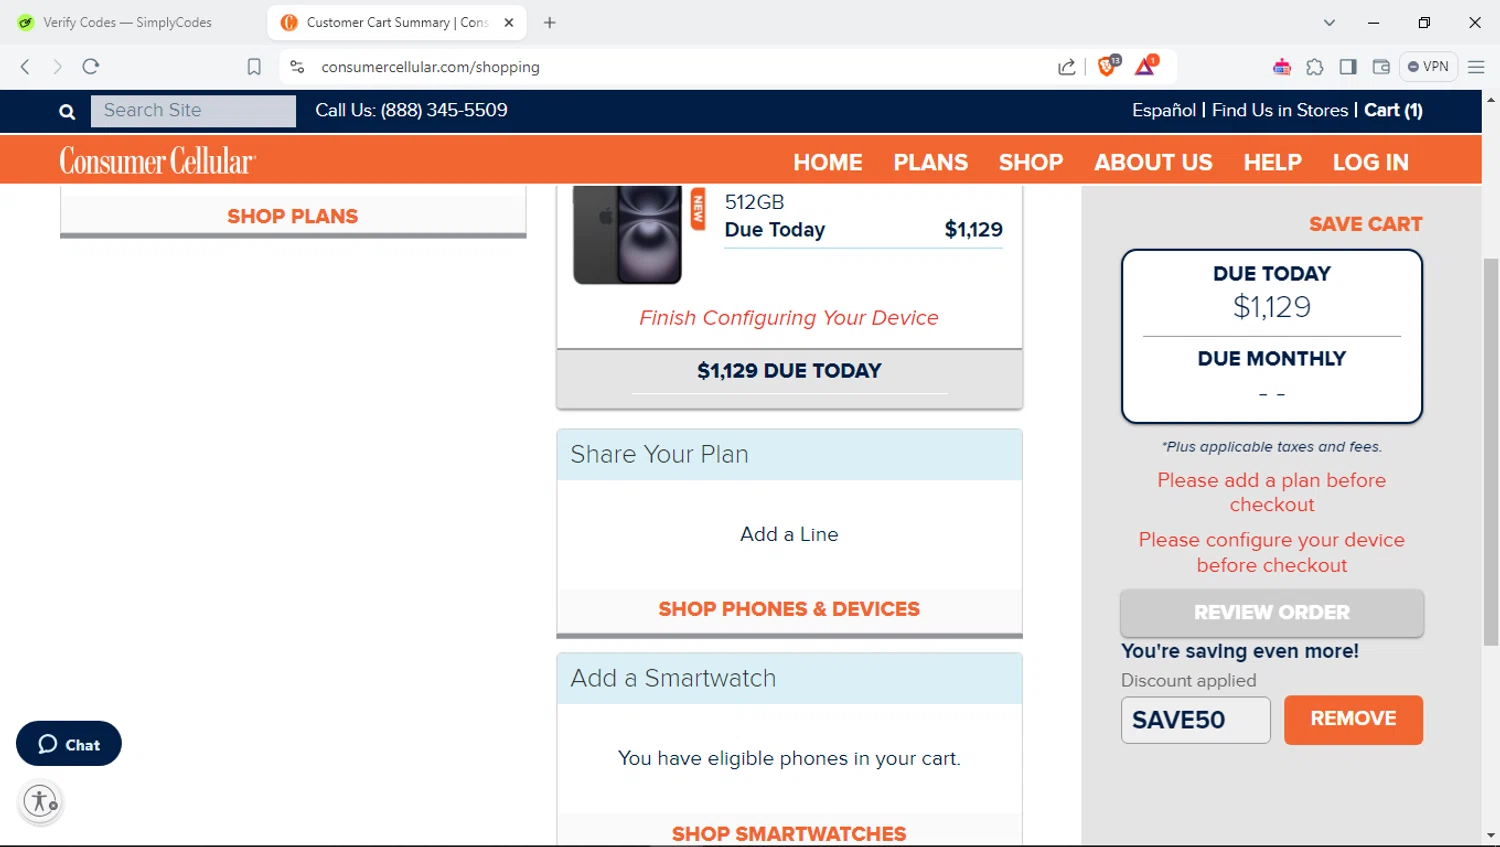Screen dimensions: 1500x847
Task: Click the Consumer Cellular logo
Action: click(157, 161)
